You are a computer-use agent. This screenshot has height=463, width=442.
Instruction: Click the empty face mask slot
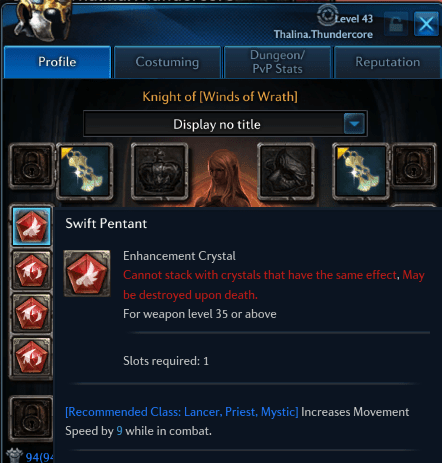(x=286, y=171)
